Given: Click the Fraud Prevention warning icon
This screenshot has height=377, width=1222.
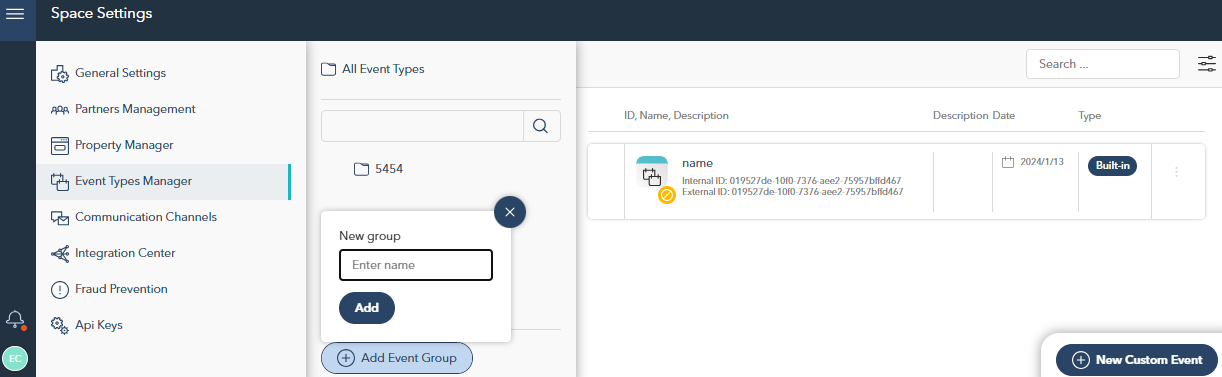Looking at the screenshot, I should 59,289.
